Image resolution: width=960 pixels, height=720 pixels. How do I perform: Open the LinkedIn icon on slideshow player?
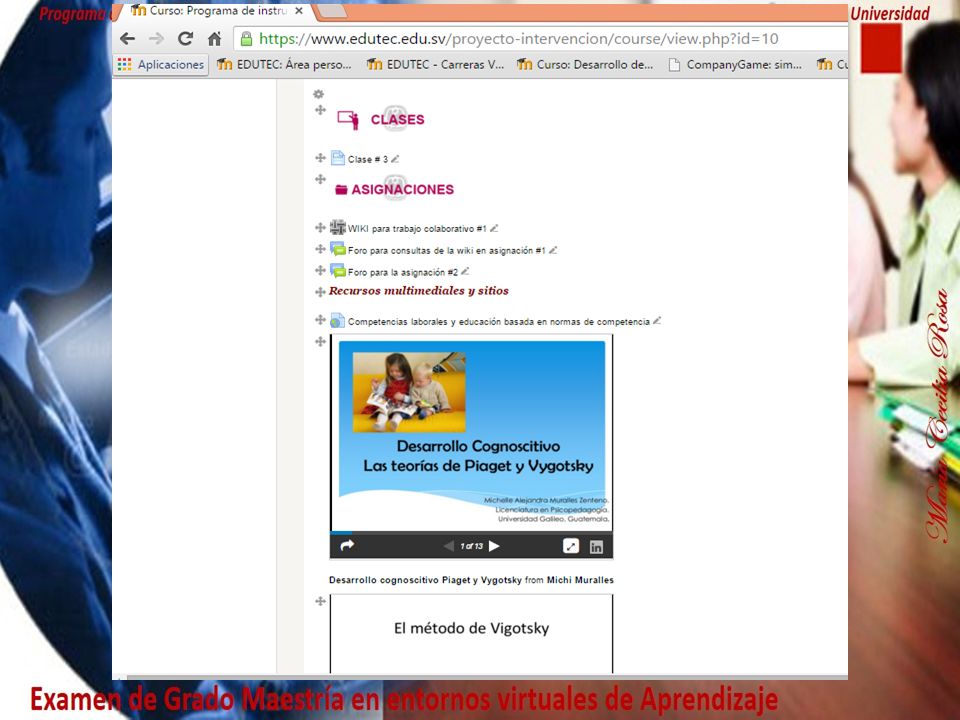pyautogui.click(x=596, y=547)
